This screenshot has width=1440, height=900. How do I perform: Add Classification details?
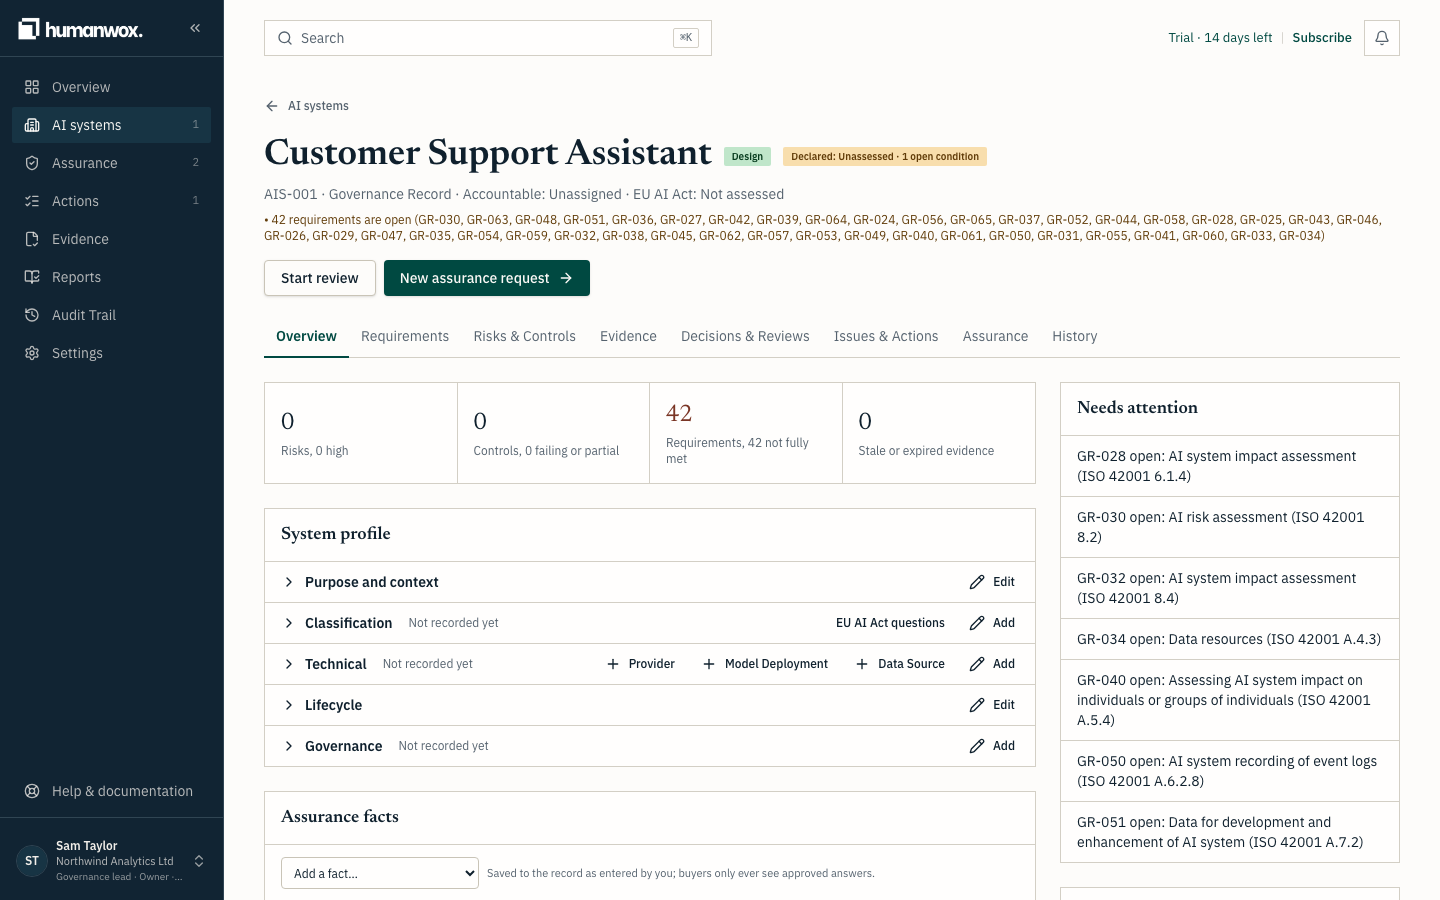[x=992, y=623]
